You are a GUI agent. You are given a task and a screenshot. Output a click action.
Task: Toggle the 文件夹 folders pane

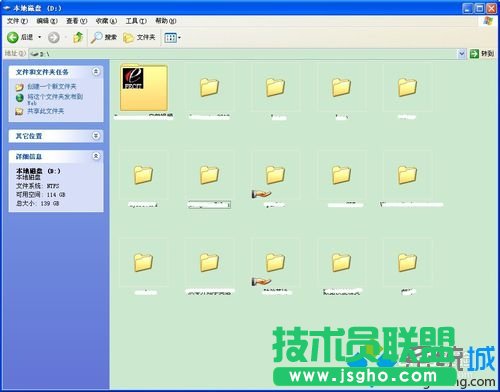click(139, 37)
